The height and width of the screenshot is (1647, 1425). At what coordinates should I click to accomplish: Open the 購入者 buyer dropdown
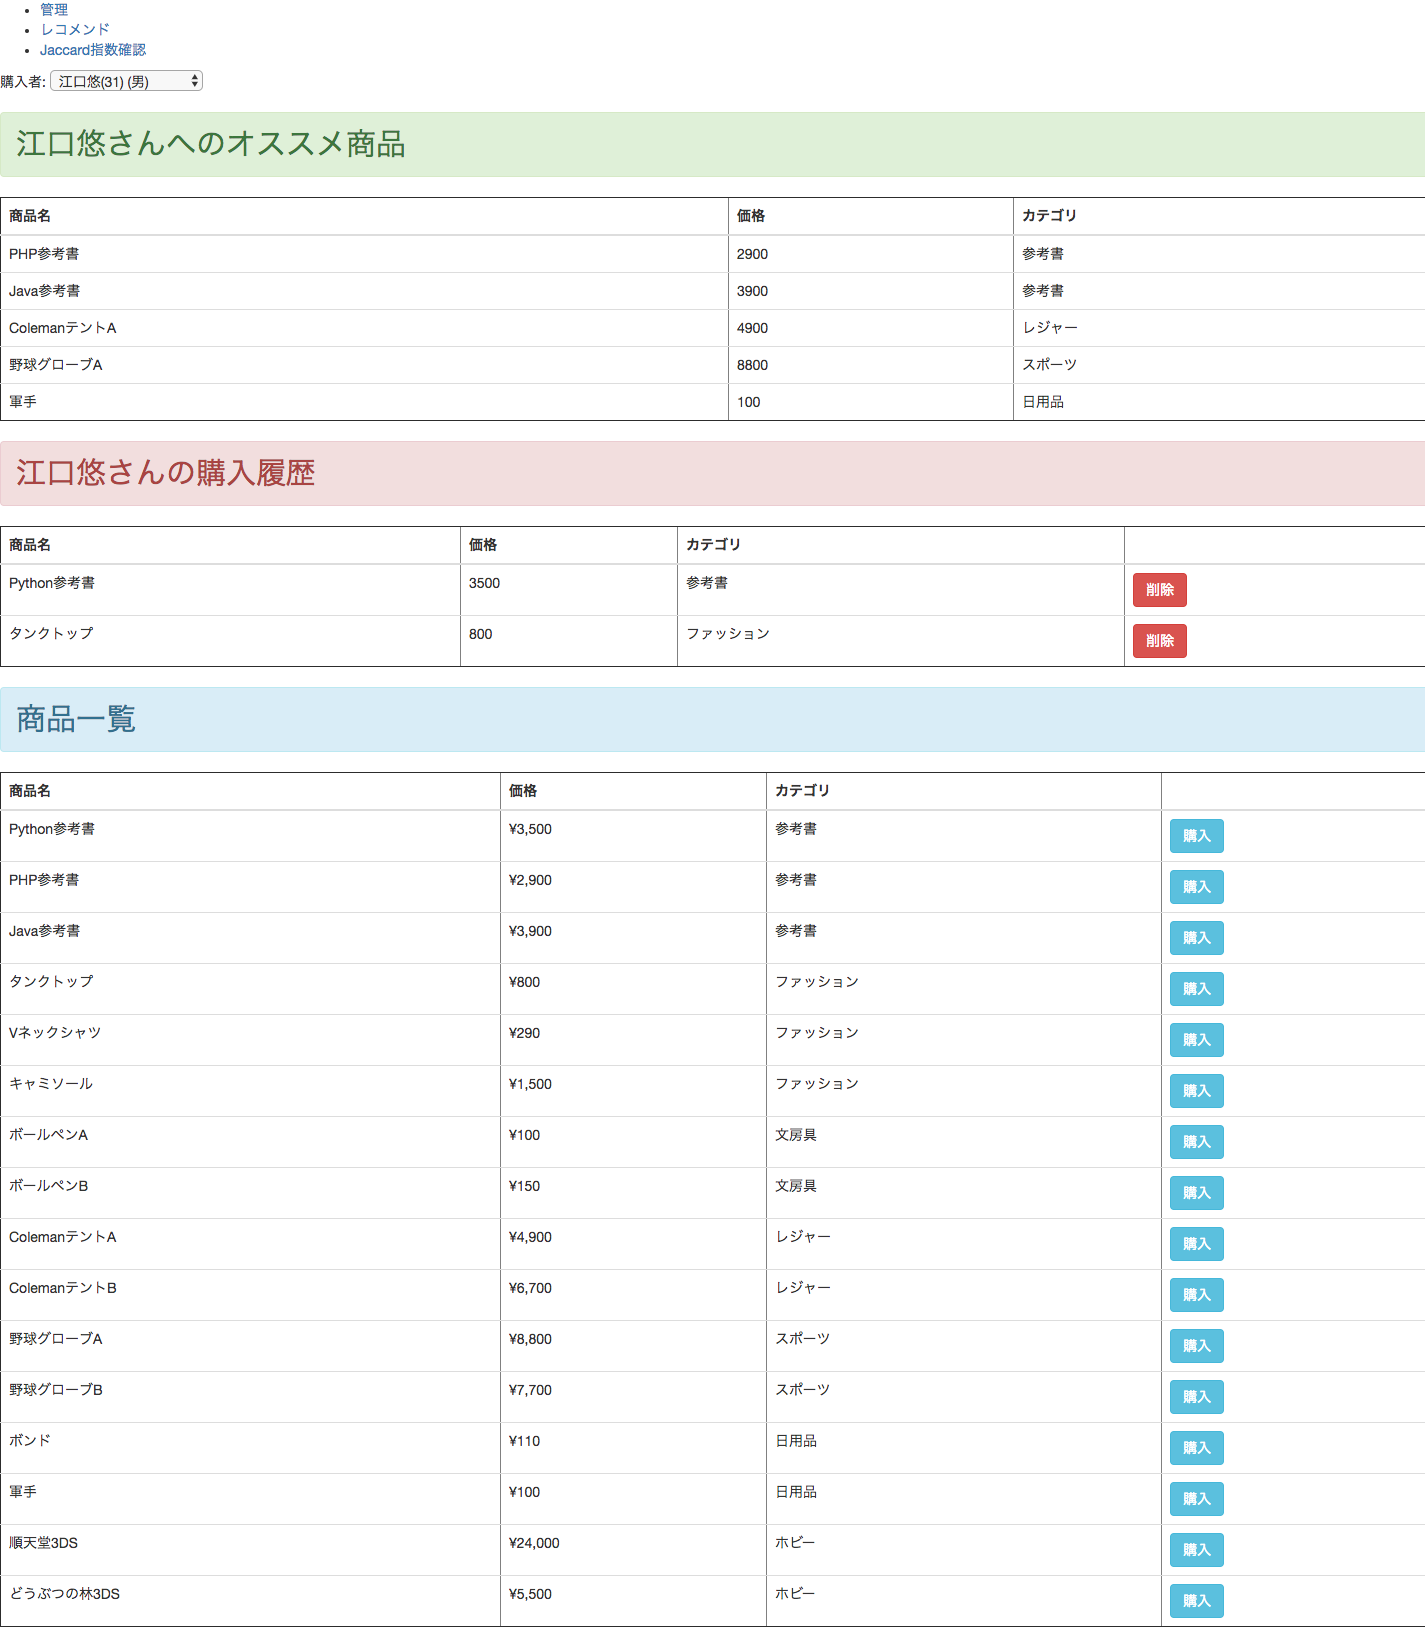(126, 81)
